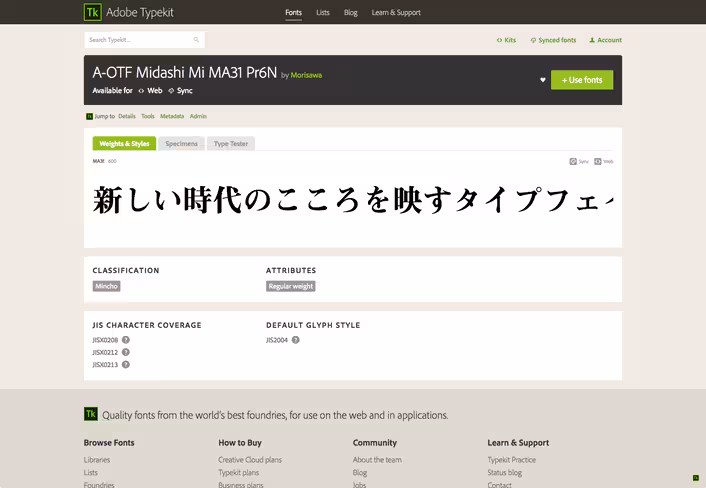Image resolution: width=706 pixels, height=488 pixels.
Task: Open the footer Blog link under Community
Action: pos(360,472)
